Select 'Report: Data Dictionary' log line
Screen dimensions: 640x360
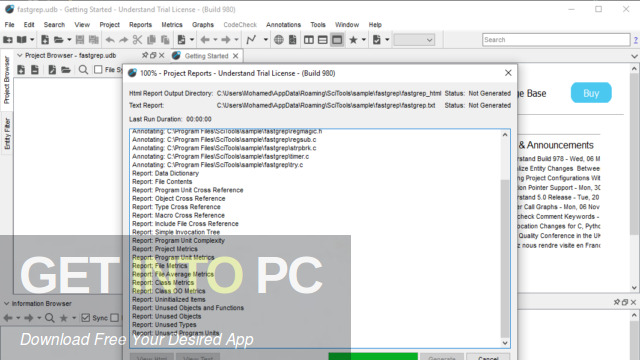[165, 173]
